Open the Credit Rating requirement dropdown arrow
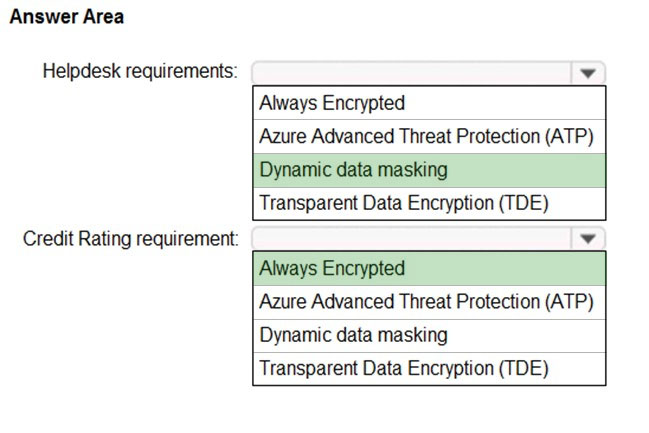 pyautogui.click(x=587, y=238)
